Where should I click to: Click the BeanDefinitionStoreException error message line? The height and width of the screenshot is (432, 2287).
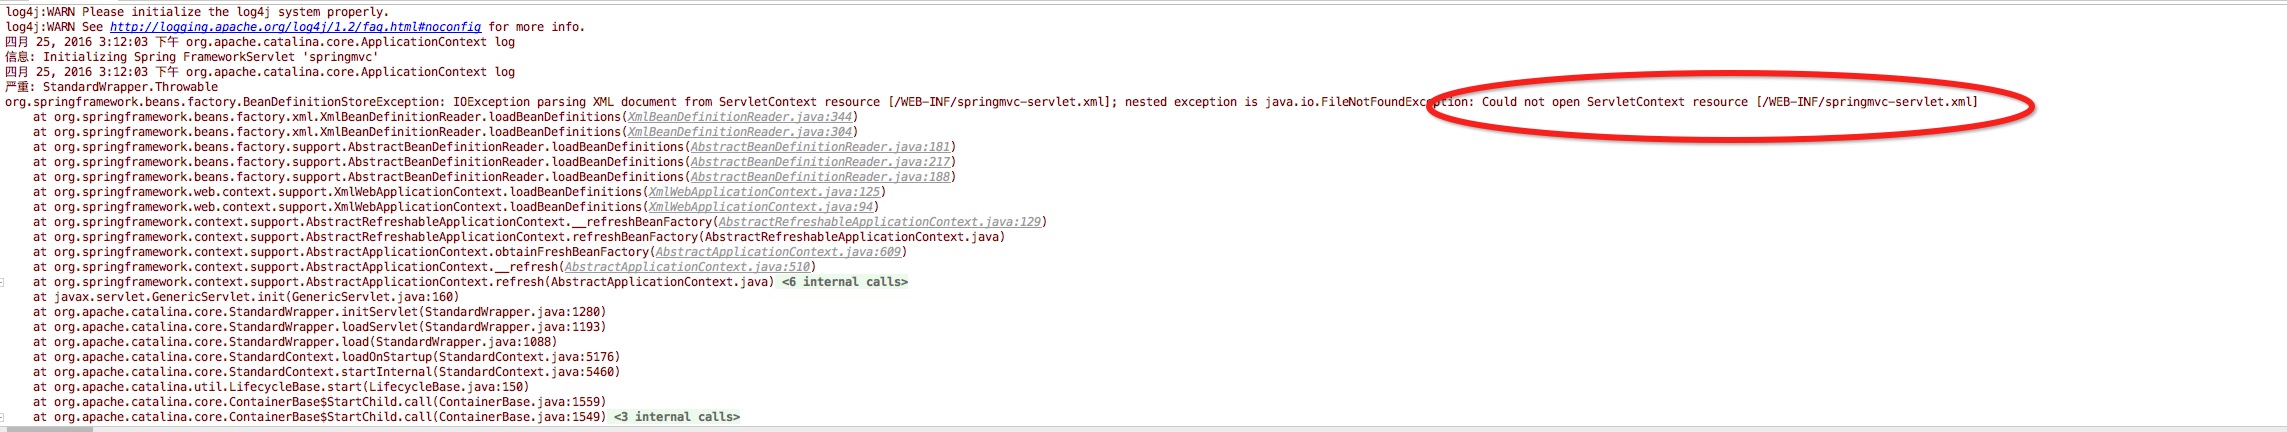click(991, 102)
